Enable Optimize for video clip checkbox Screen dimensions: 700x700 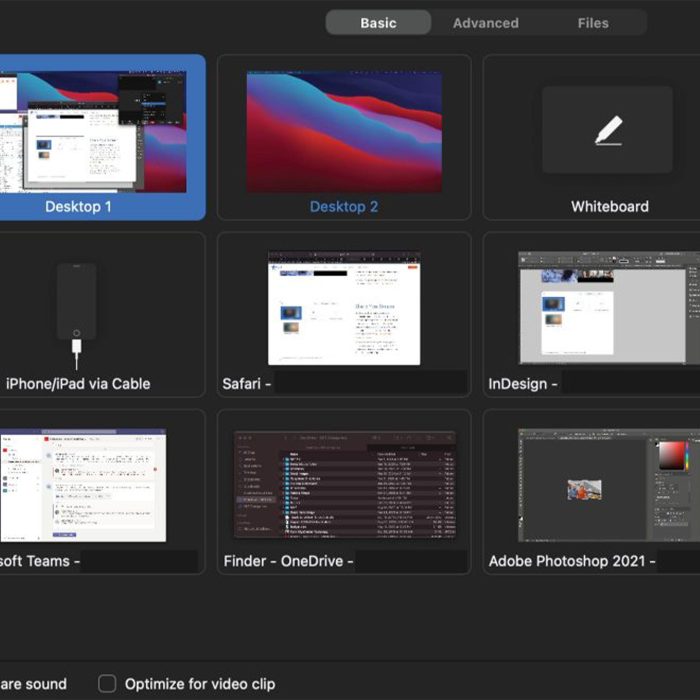point(107,684)
